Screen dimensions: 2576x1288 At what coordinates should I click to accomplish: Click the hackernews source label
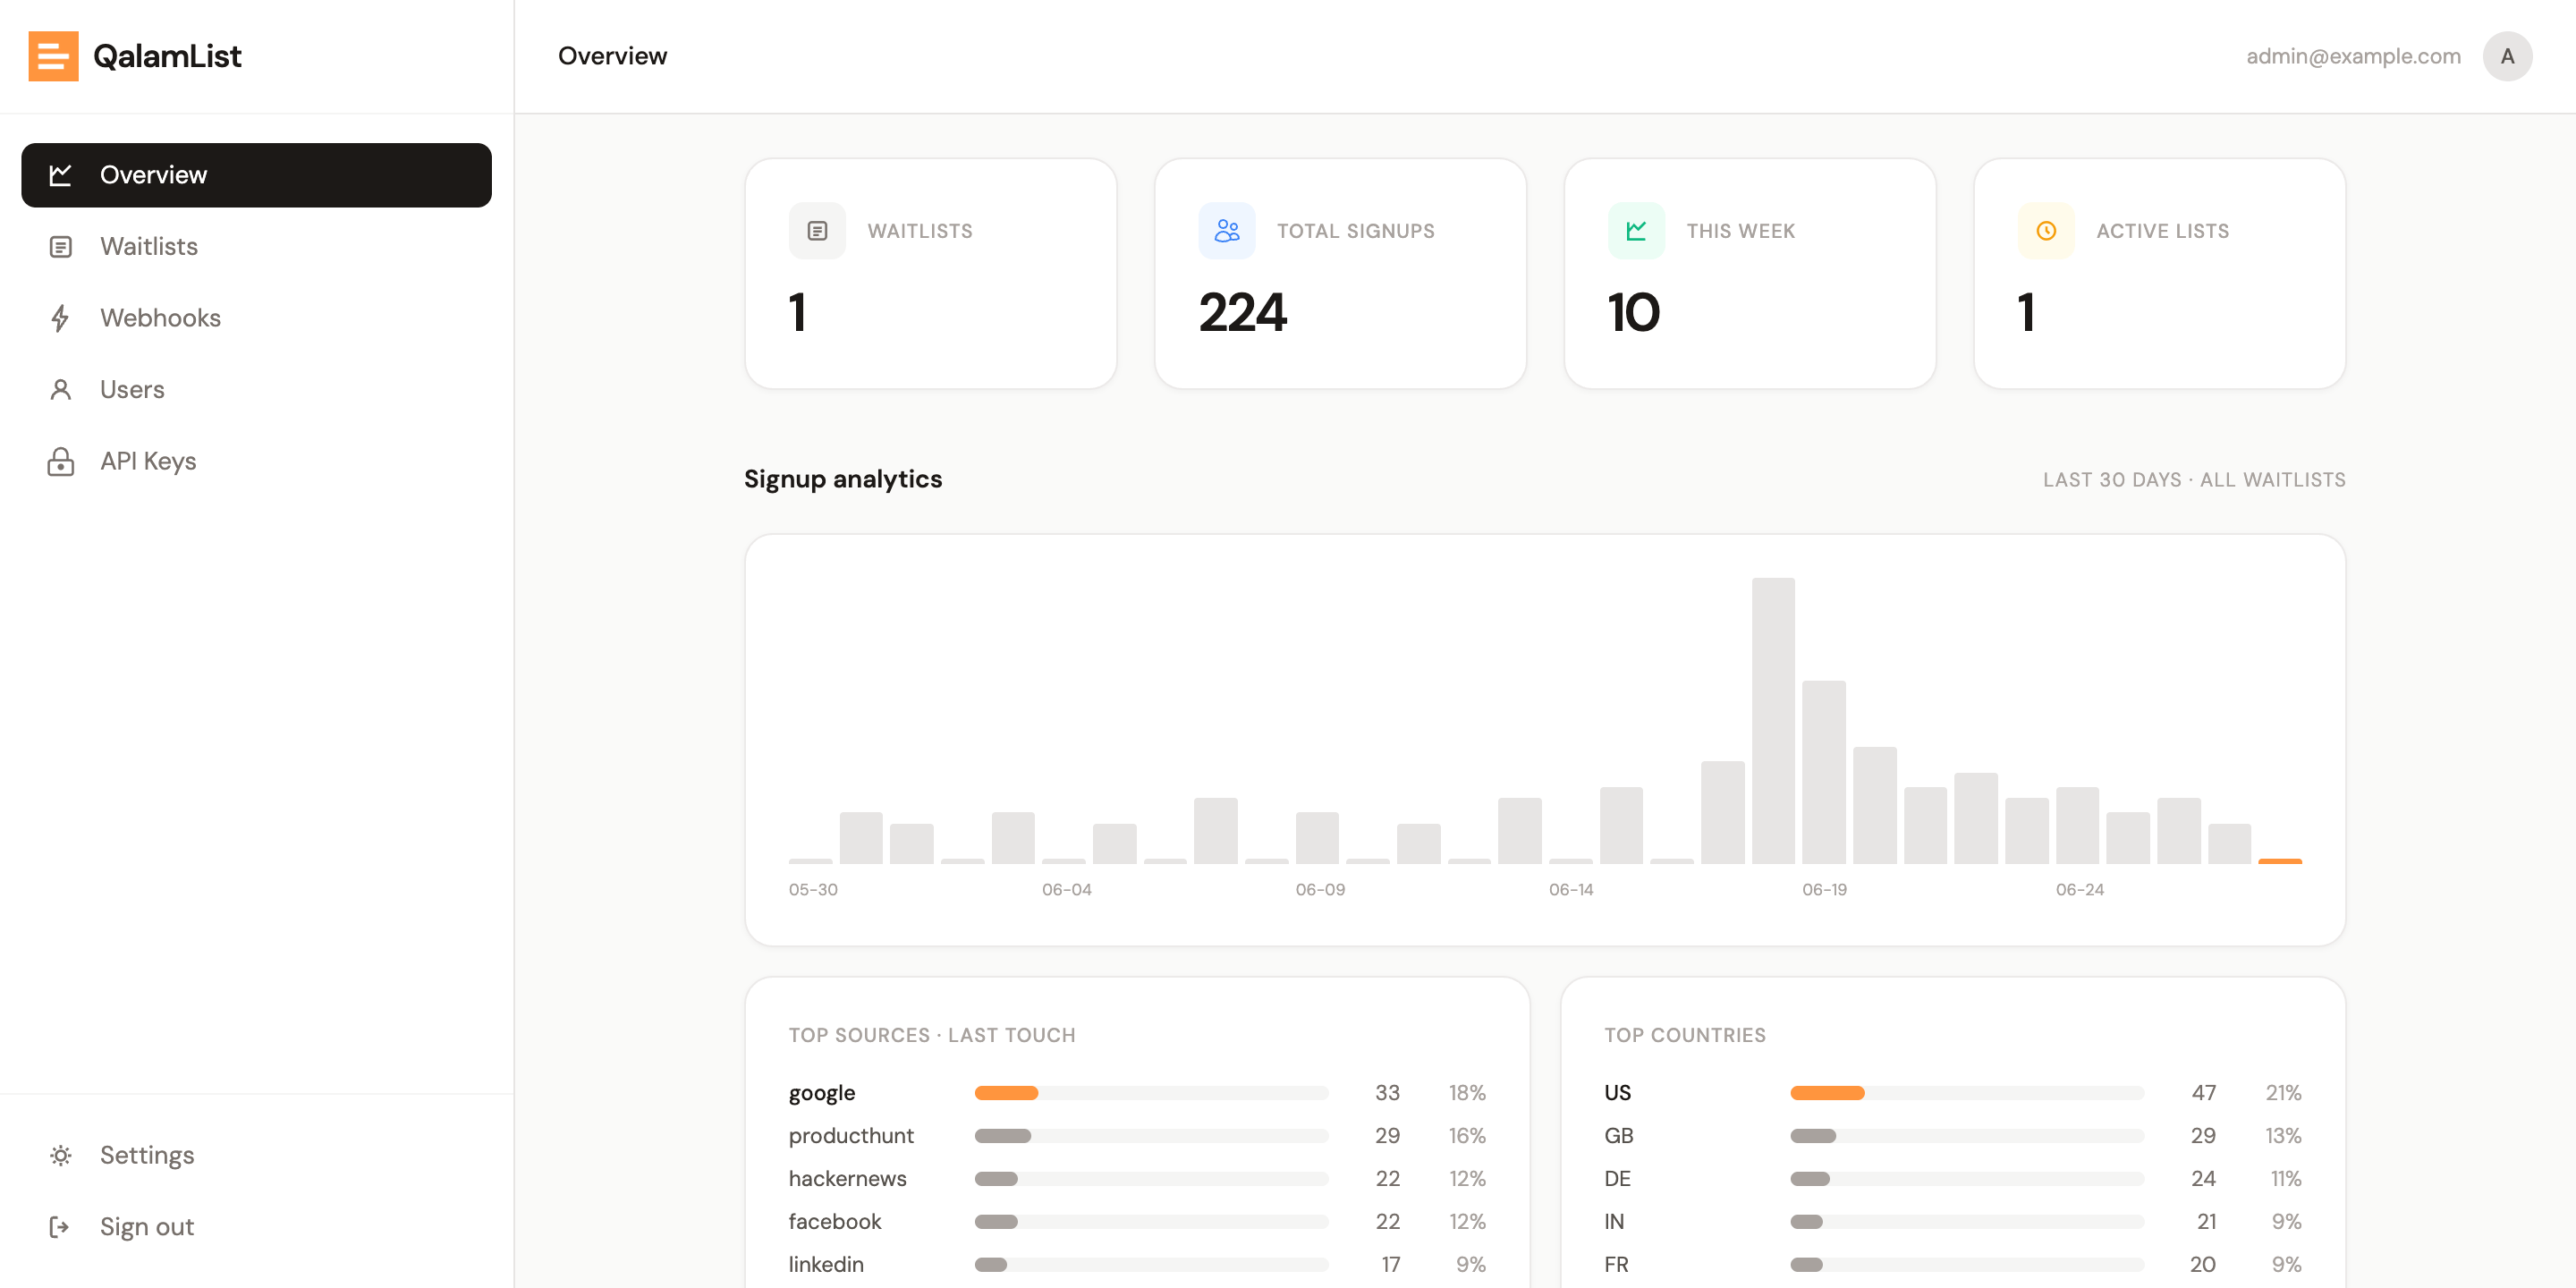coord(847,1179)
